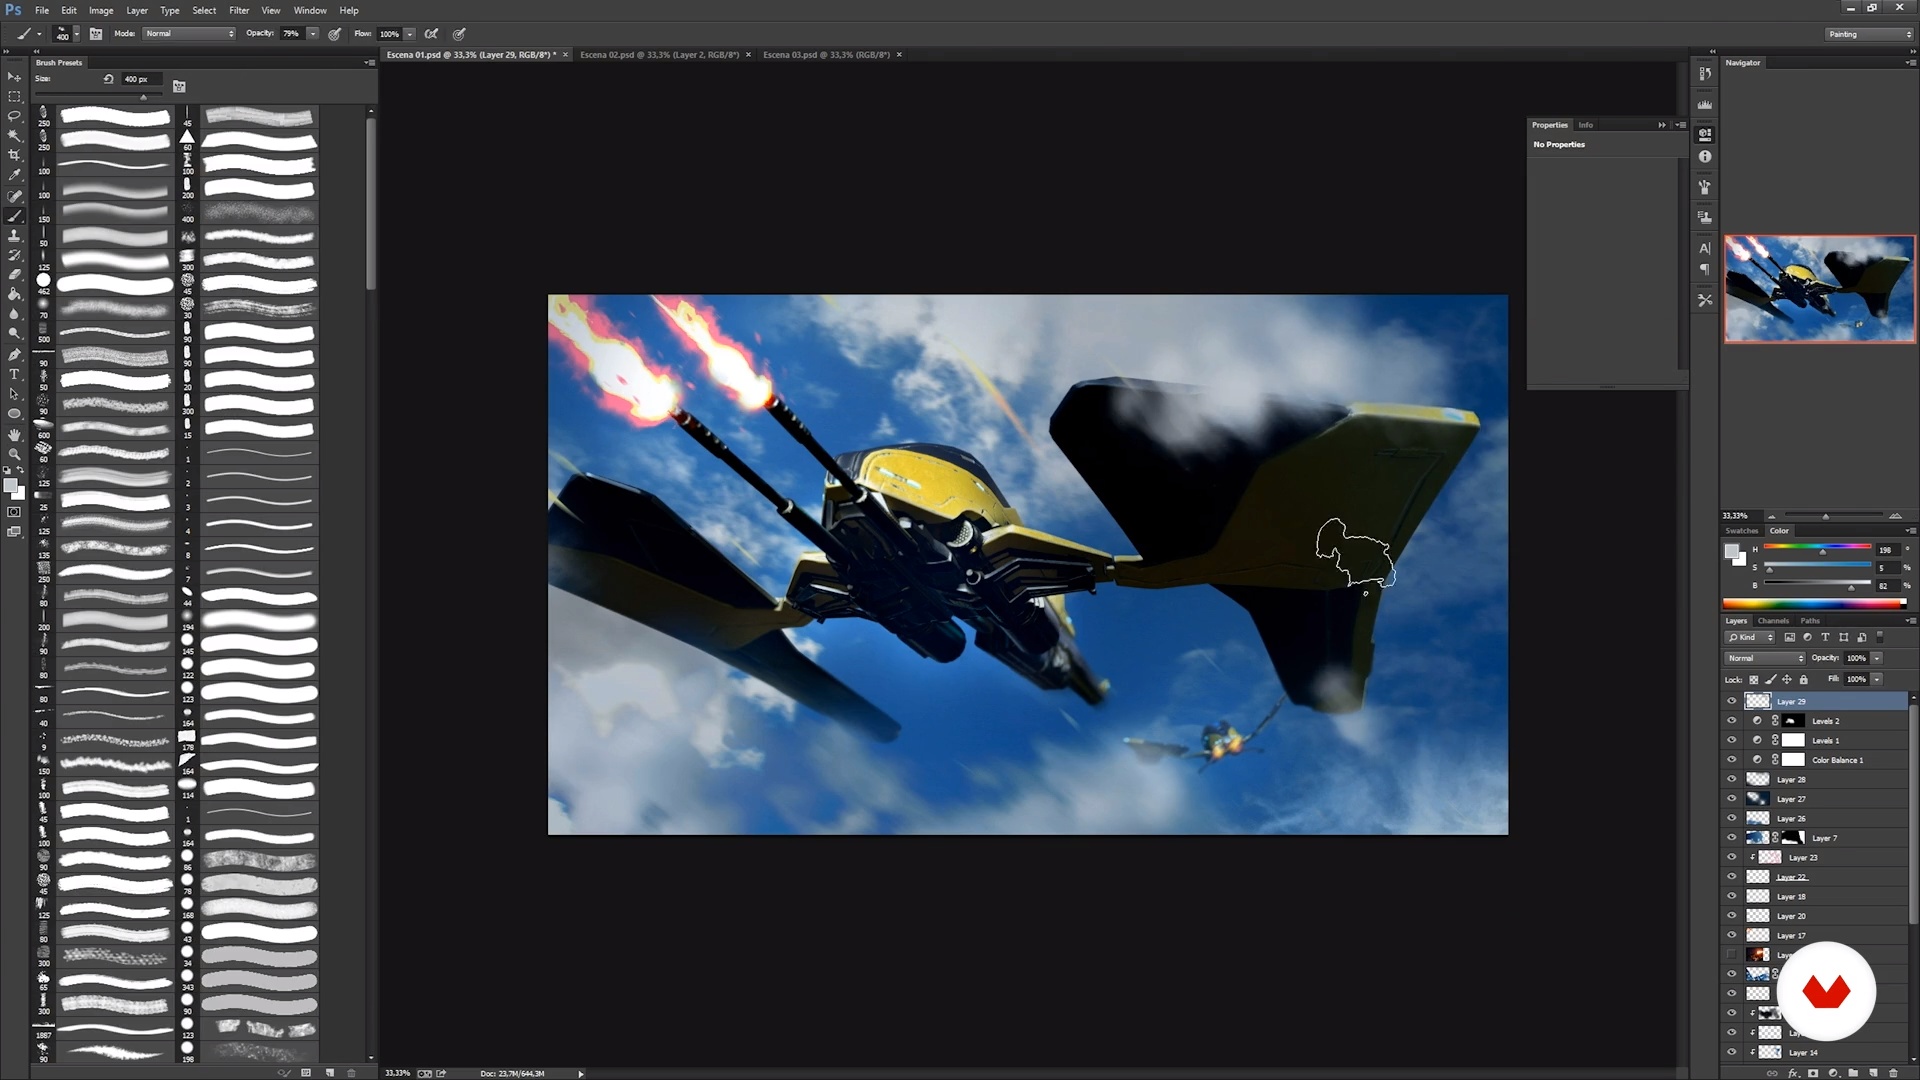Hide Layer 27 visibility eye
1920x1080 pixels.
[1732, 799]
